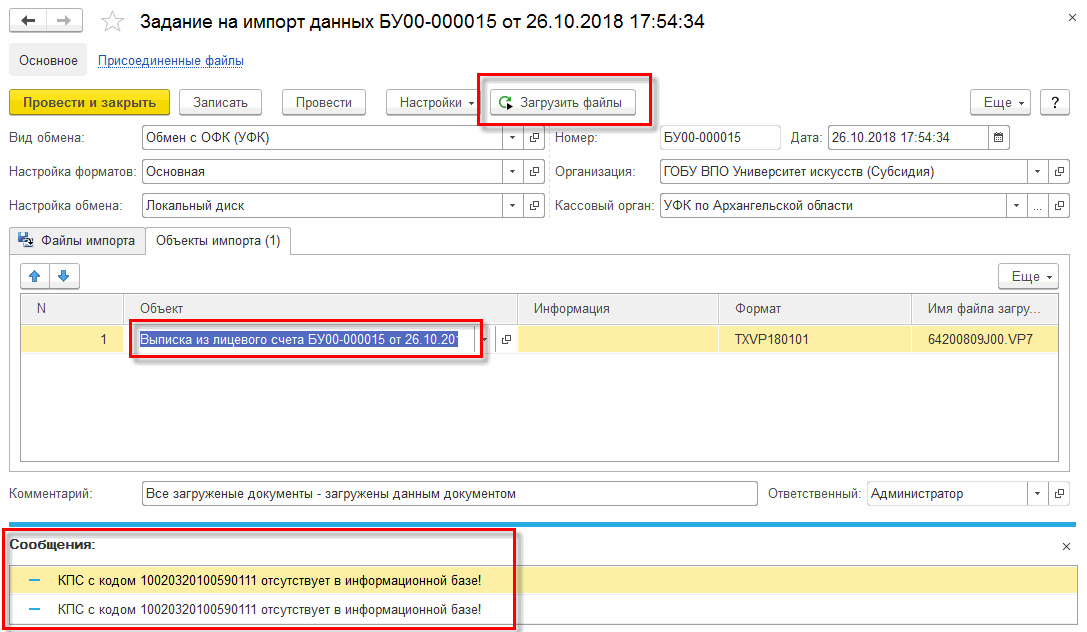This screenshot has height=632, width=1087.
Task: Click the Организация field text
Action: (799, 171)
